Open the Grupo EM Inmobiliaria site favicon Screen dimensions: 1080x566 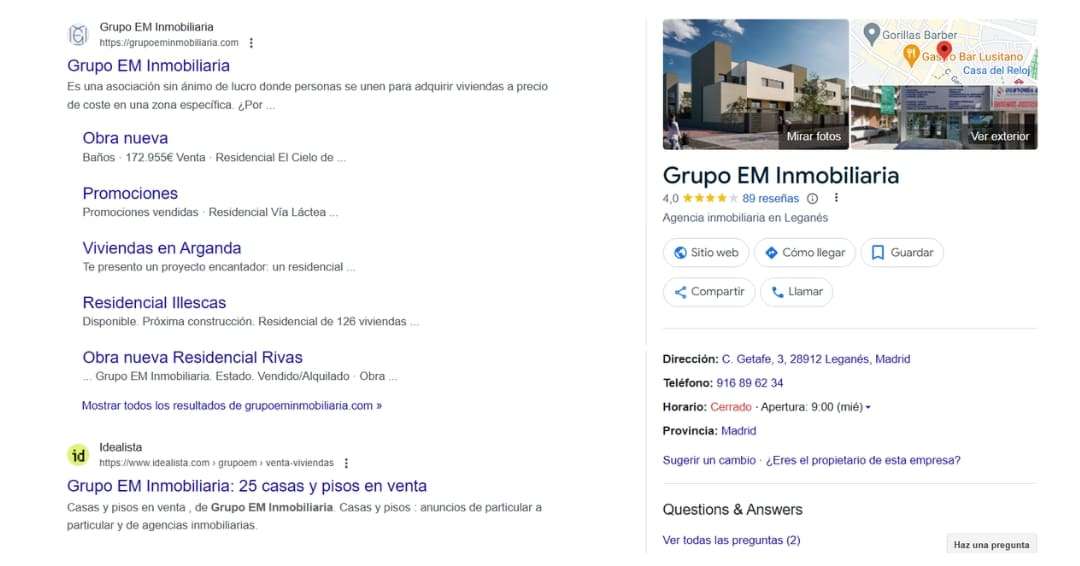coord(79,34)
